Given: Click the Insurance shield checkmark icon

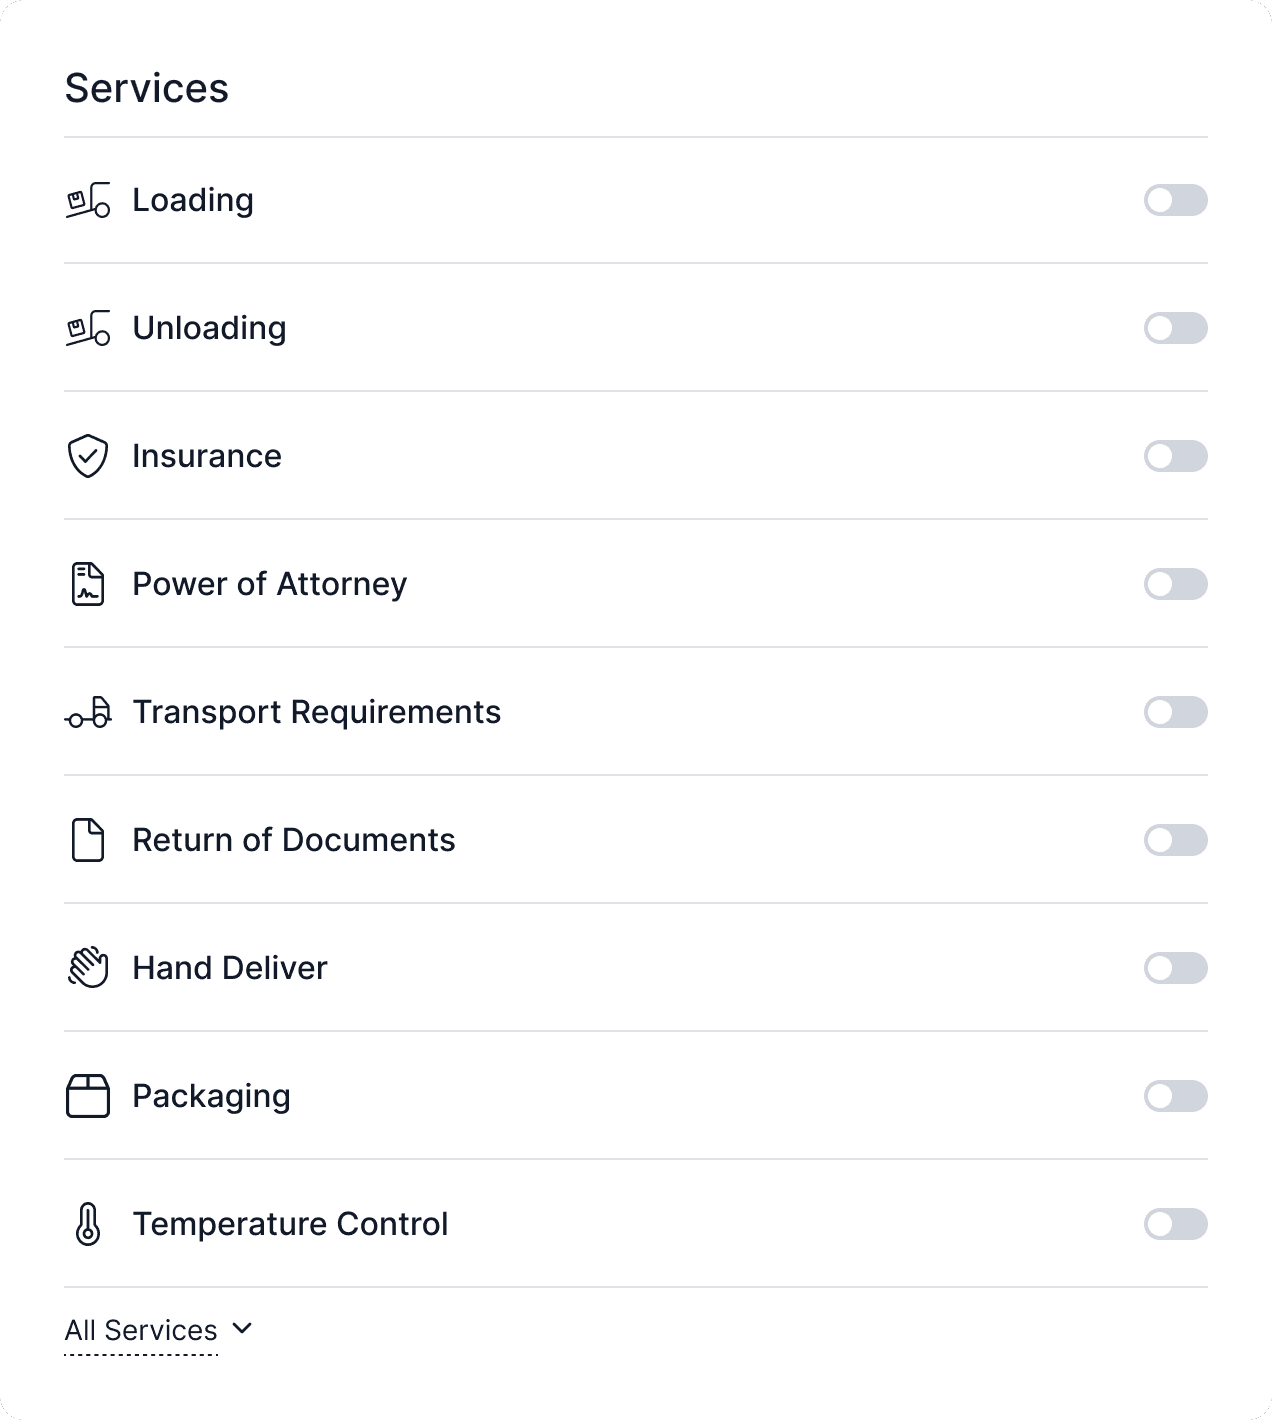Looking at the screenshot, I should (x=88, y=456).
